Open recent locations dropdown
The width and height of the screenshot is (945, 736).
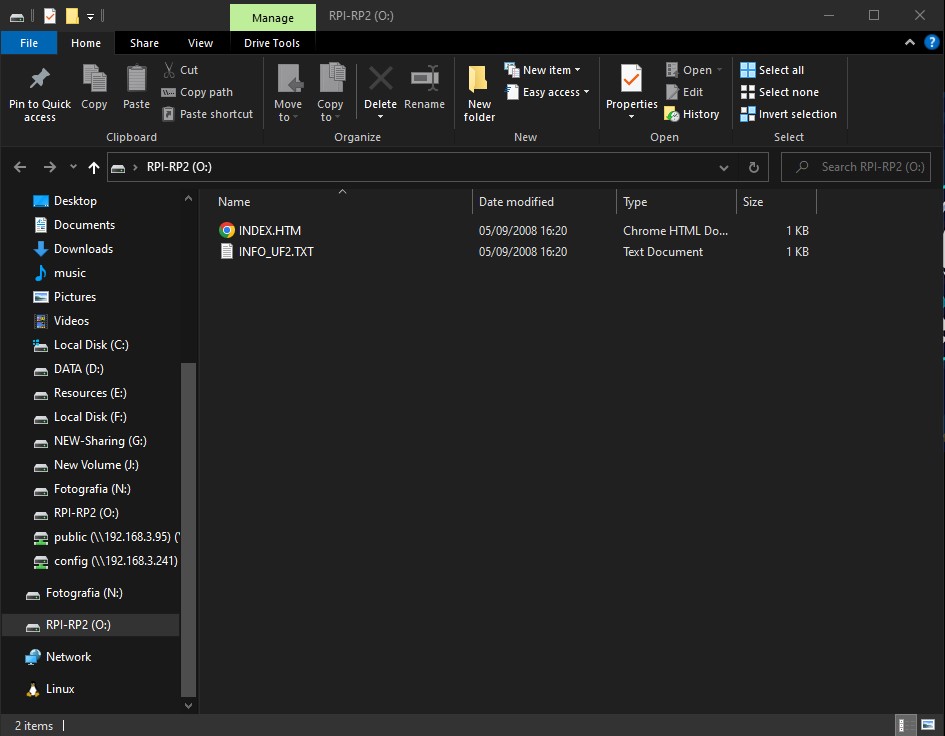(73, 167)
